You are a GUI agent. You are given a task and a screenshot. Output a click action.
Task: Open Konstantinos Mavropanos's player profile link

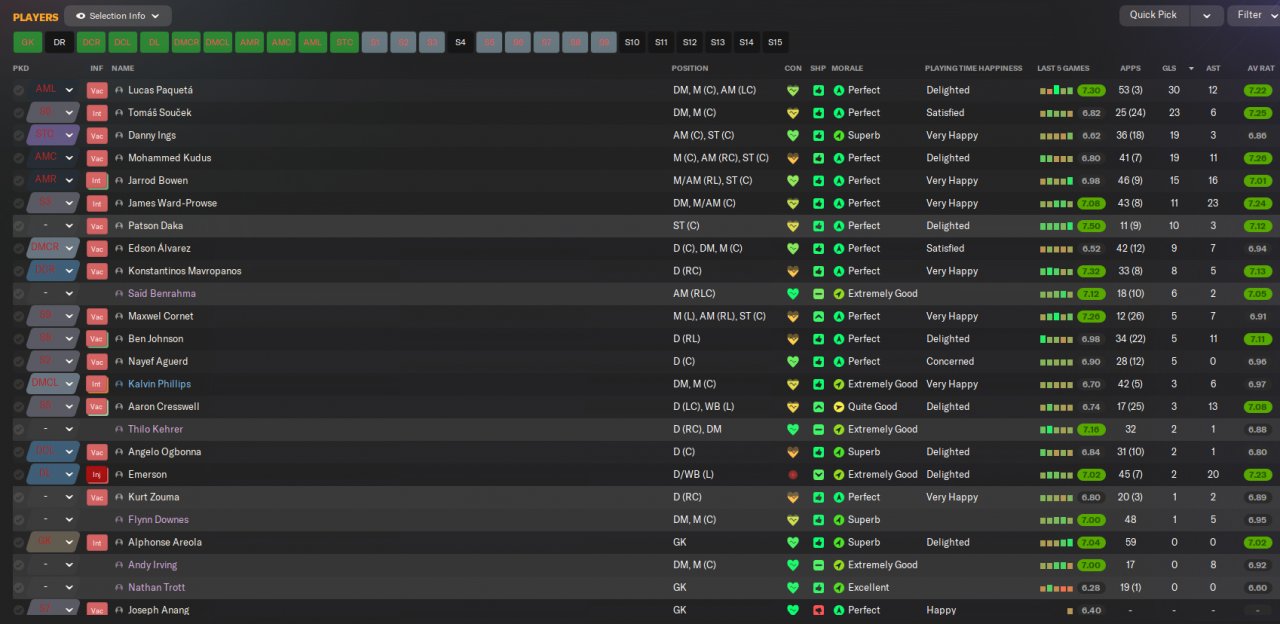[x=184, y=271]
